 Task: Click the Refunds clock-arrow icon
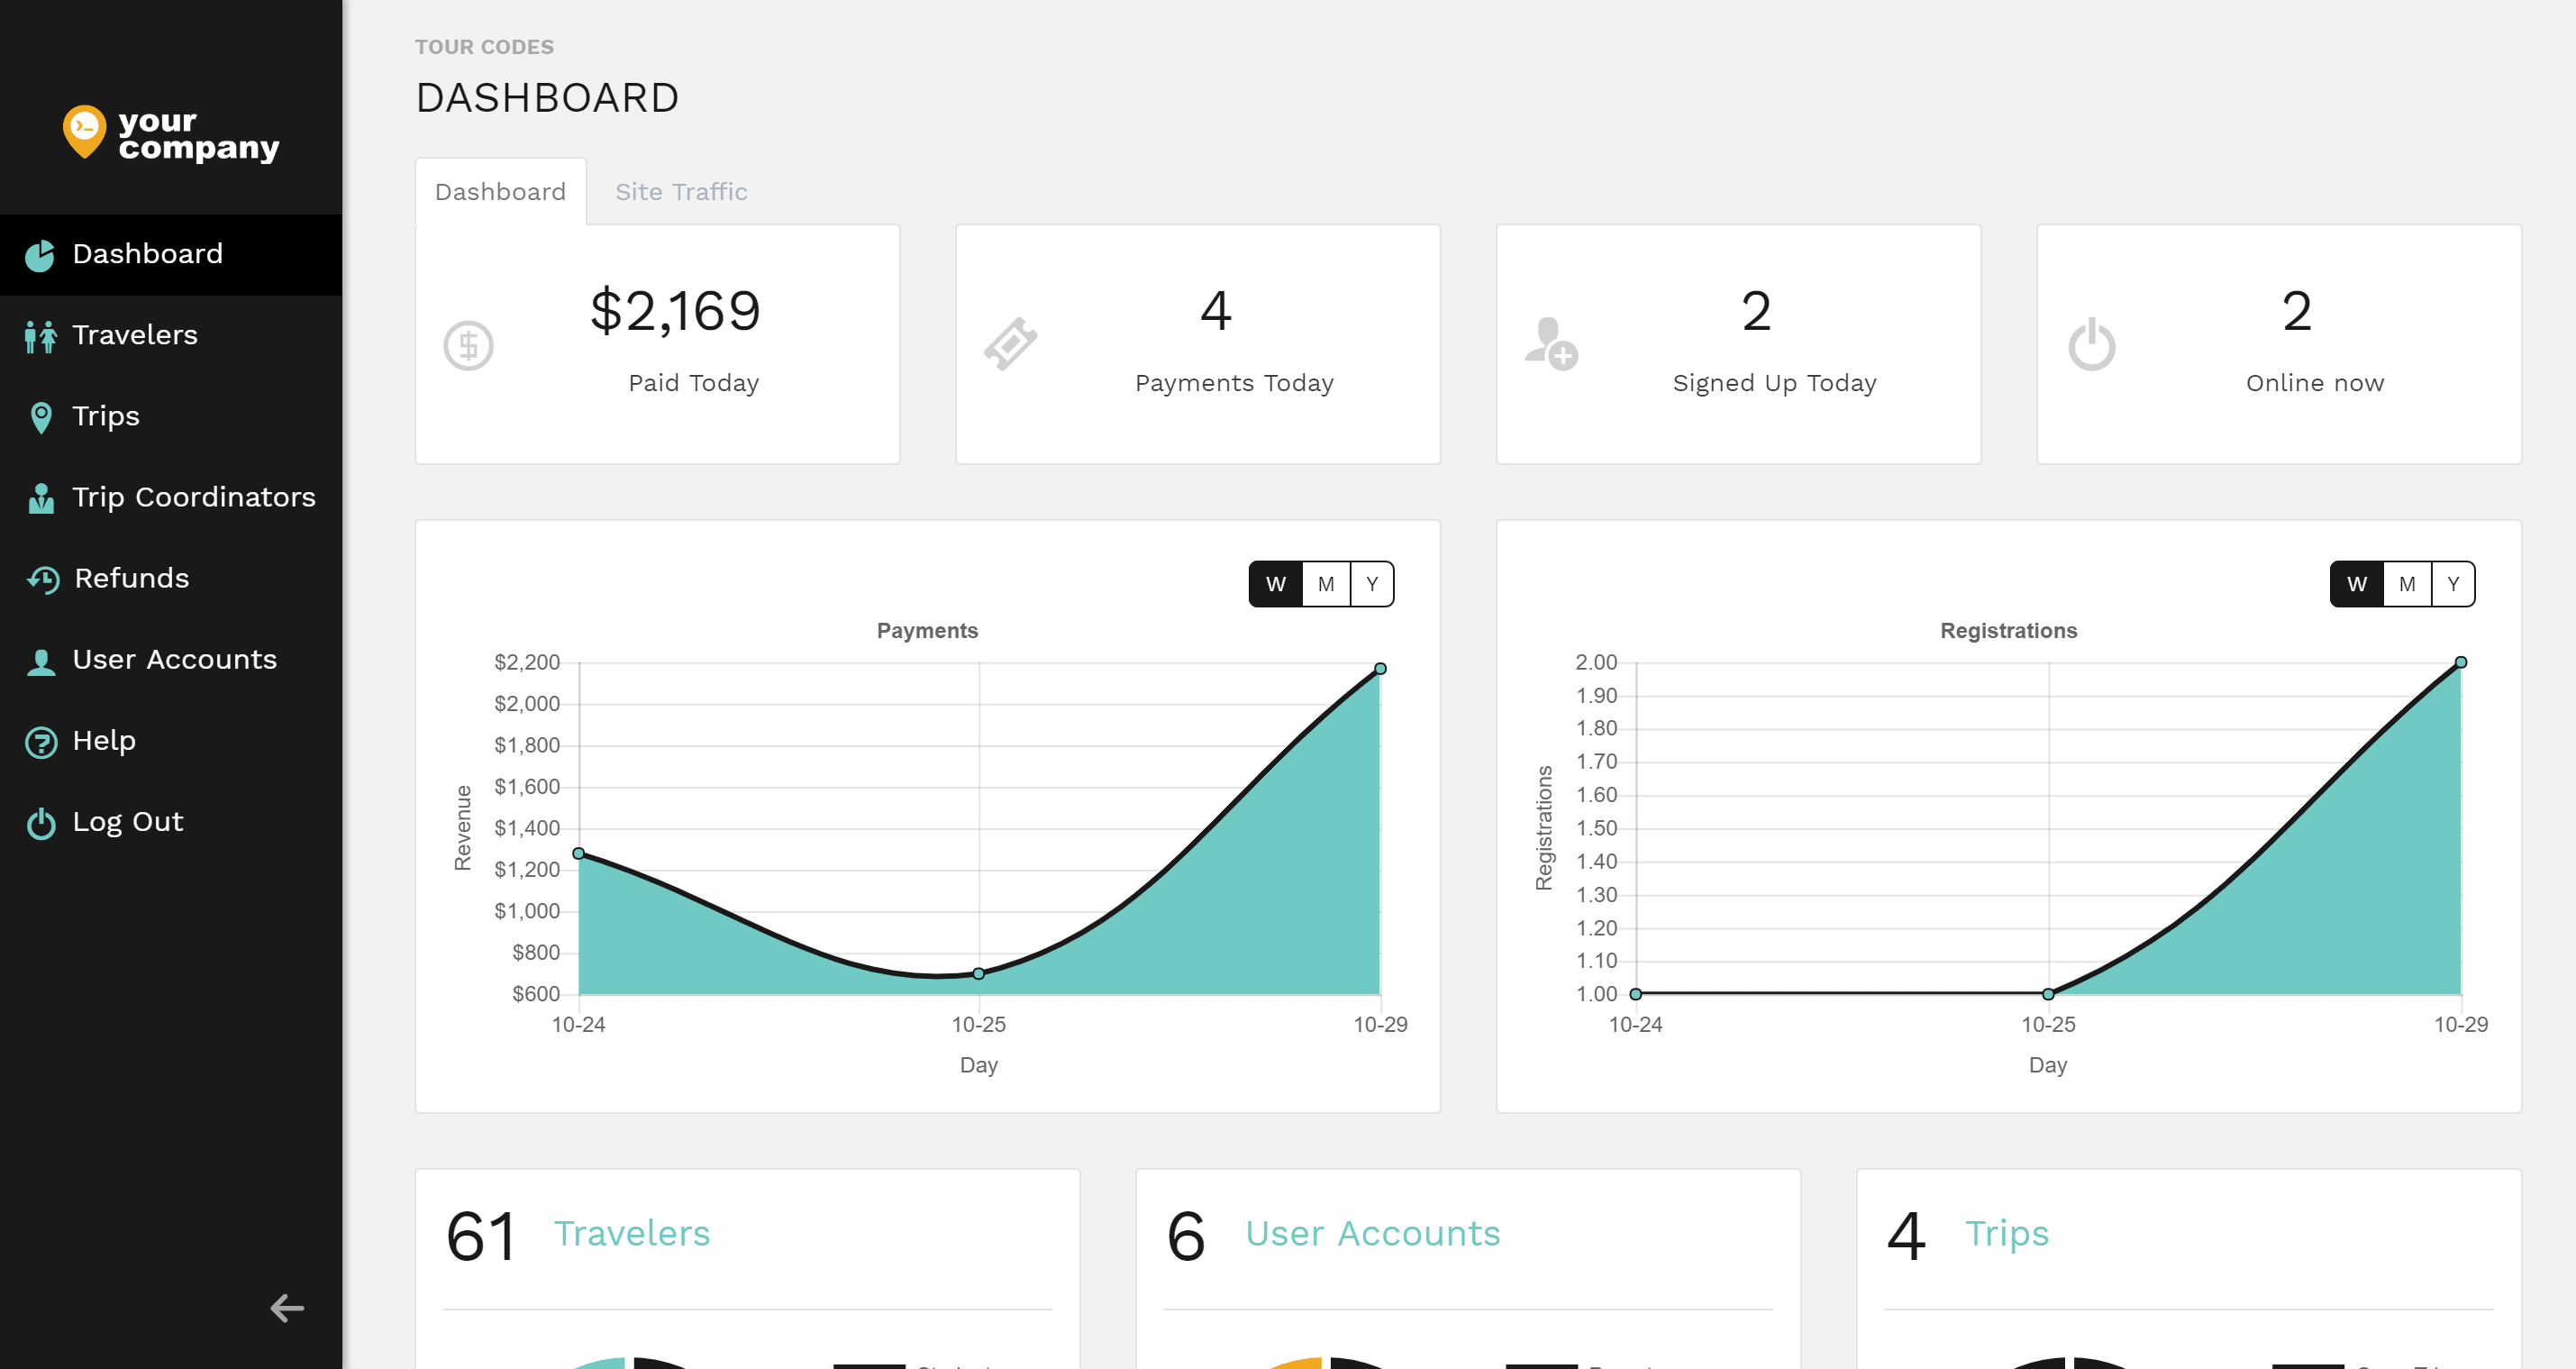[x=42, y=579]
